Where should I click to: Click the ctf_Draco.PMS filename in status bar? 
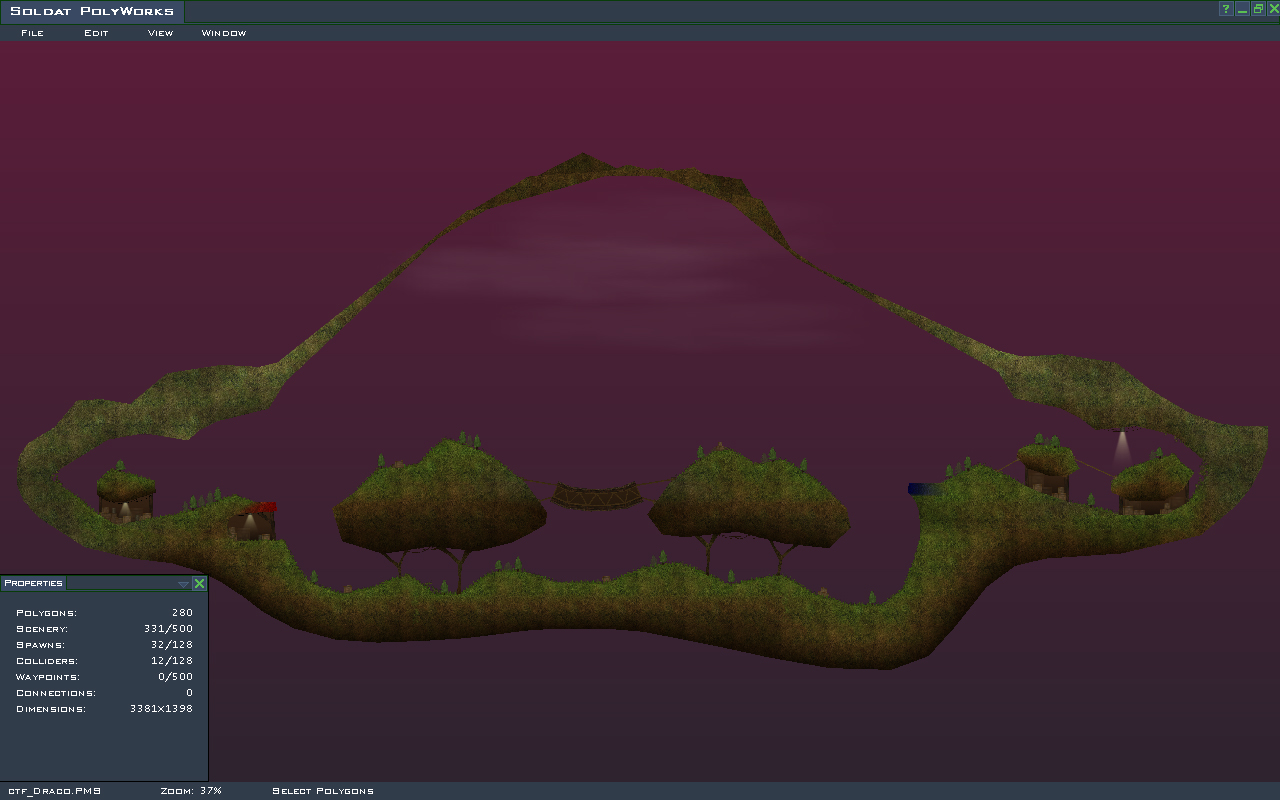pos(54,791)
